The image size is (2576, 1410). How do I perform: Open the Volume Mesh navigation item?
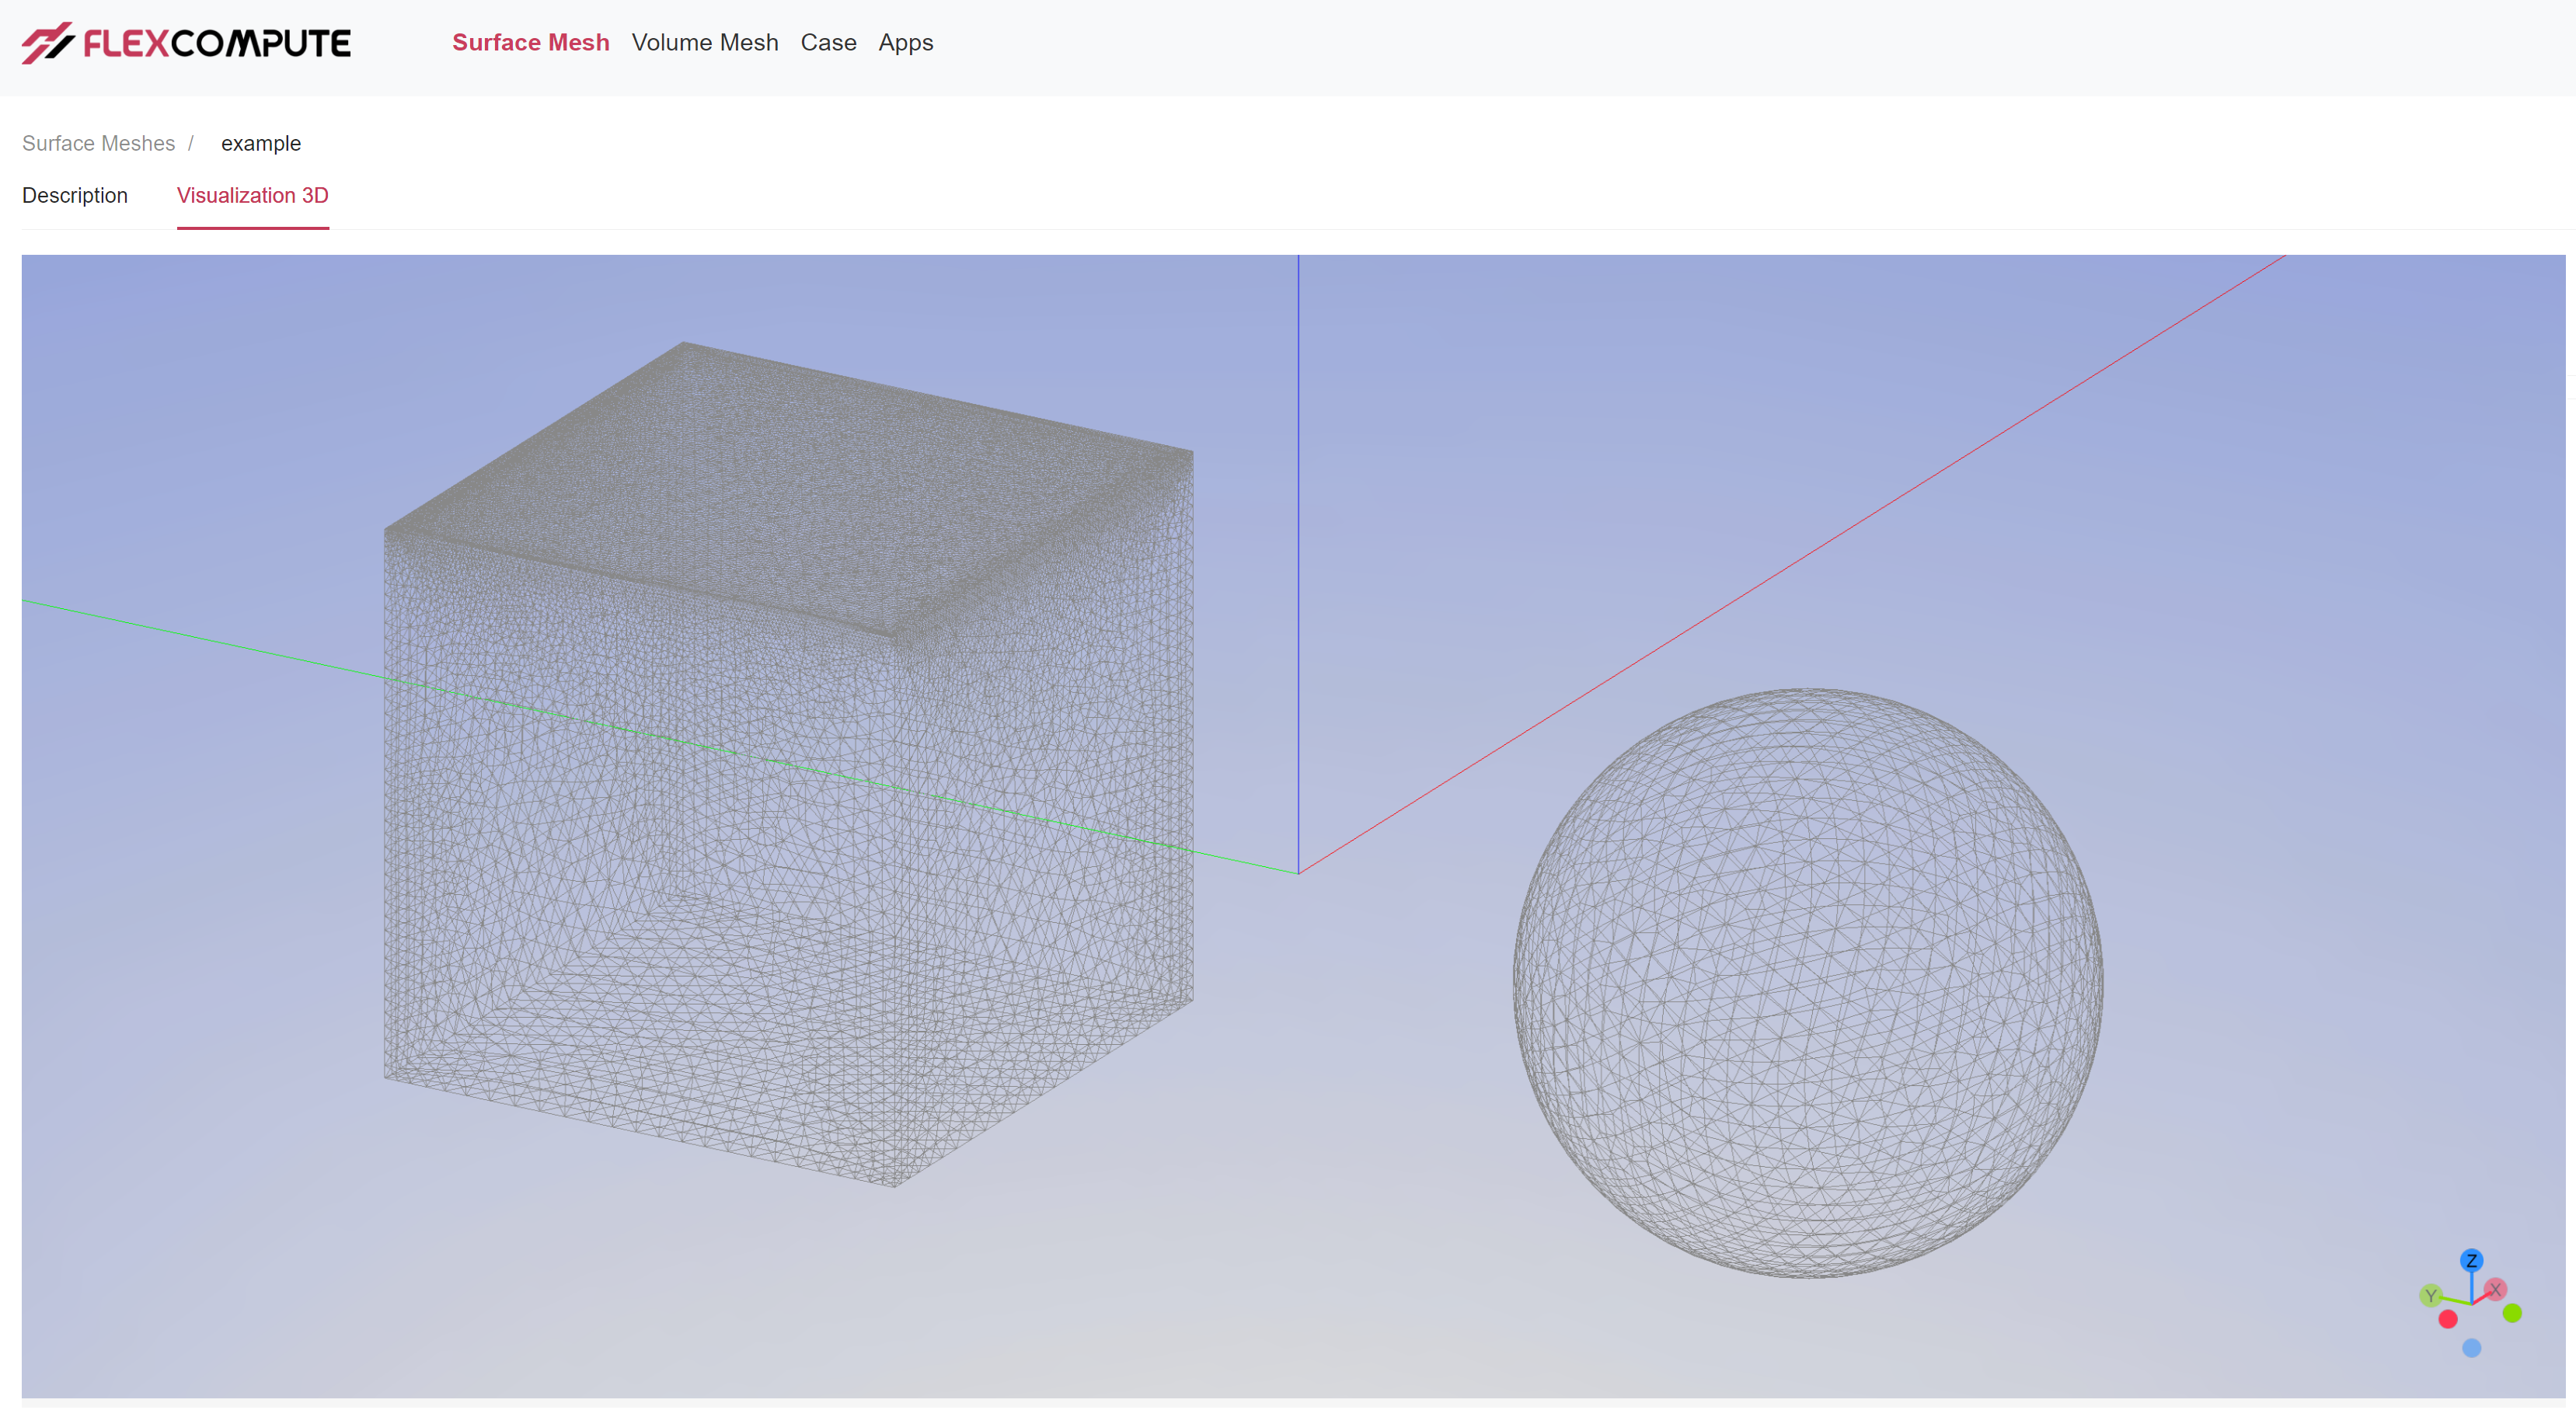(x=704, y=43)
